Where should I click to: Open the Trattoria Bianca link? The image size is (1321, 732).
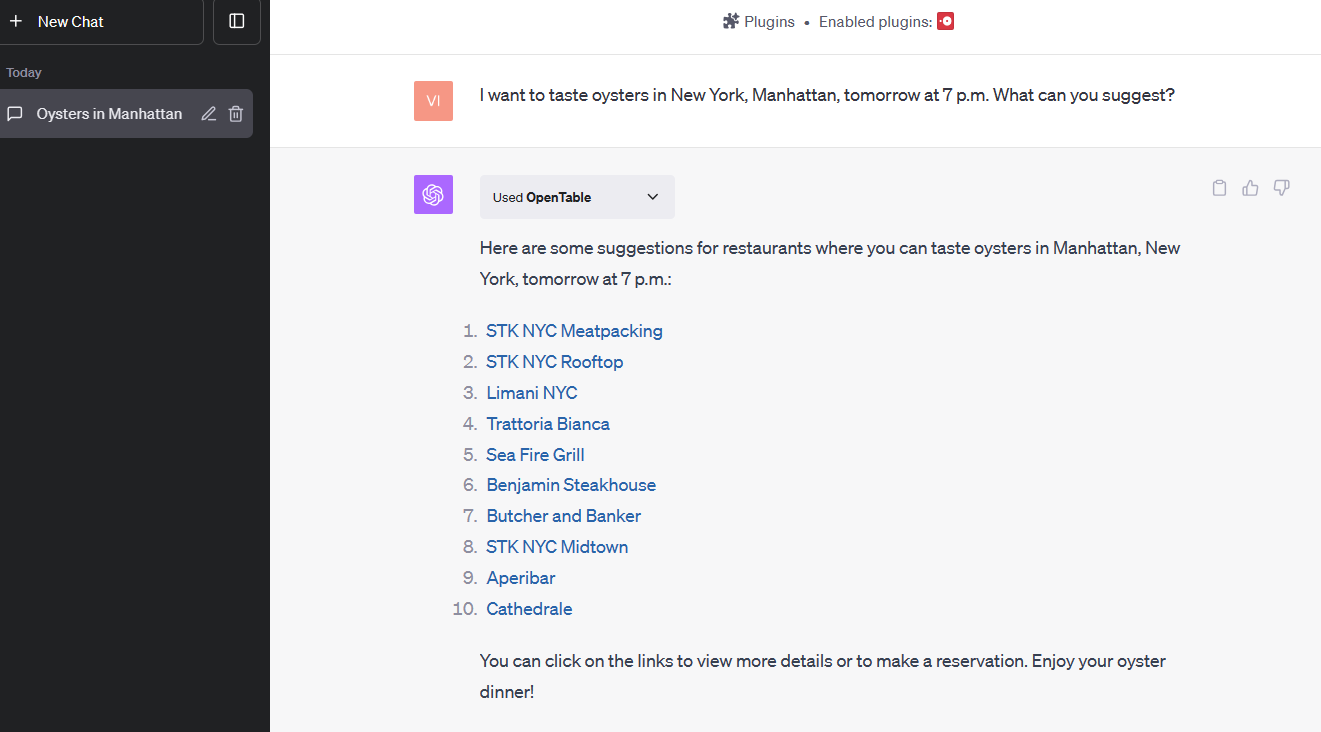(548, 424)
